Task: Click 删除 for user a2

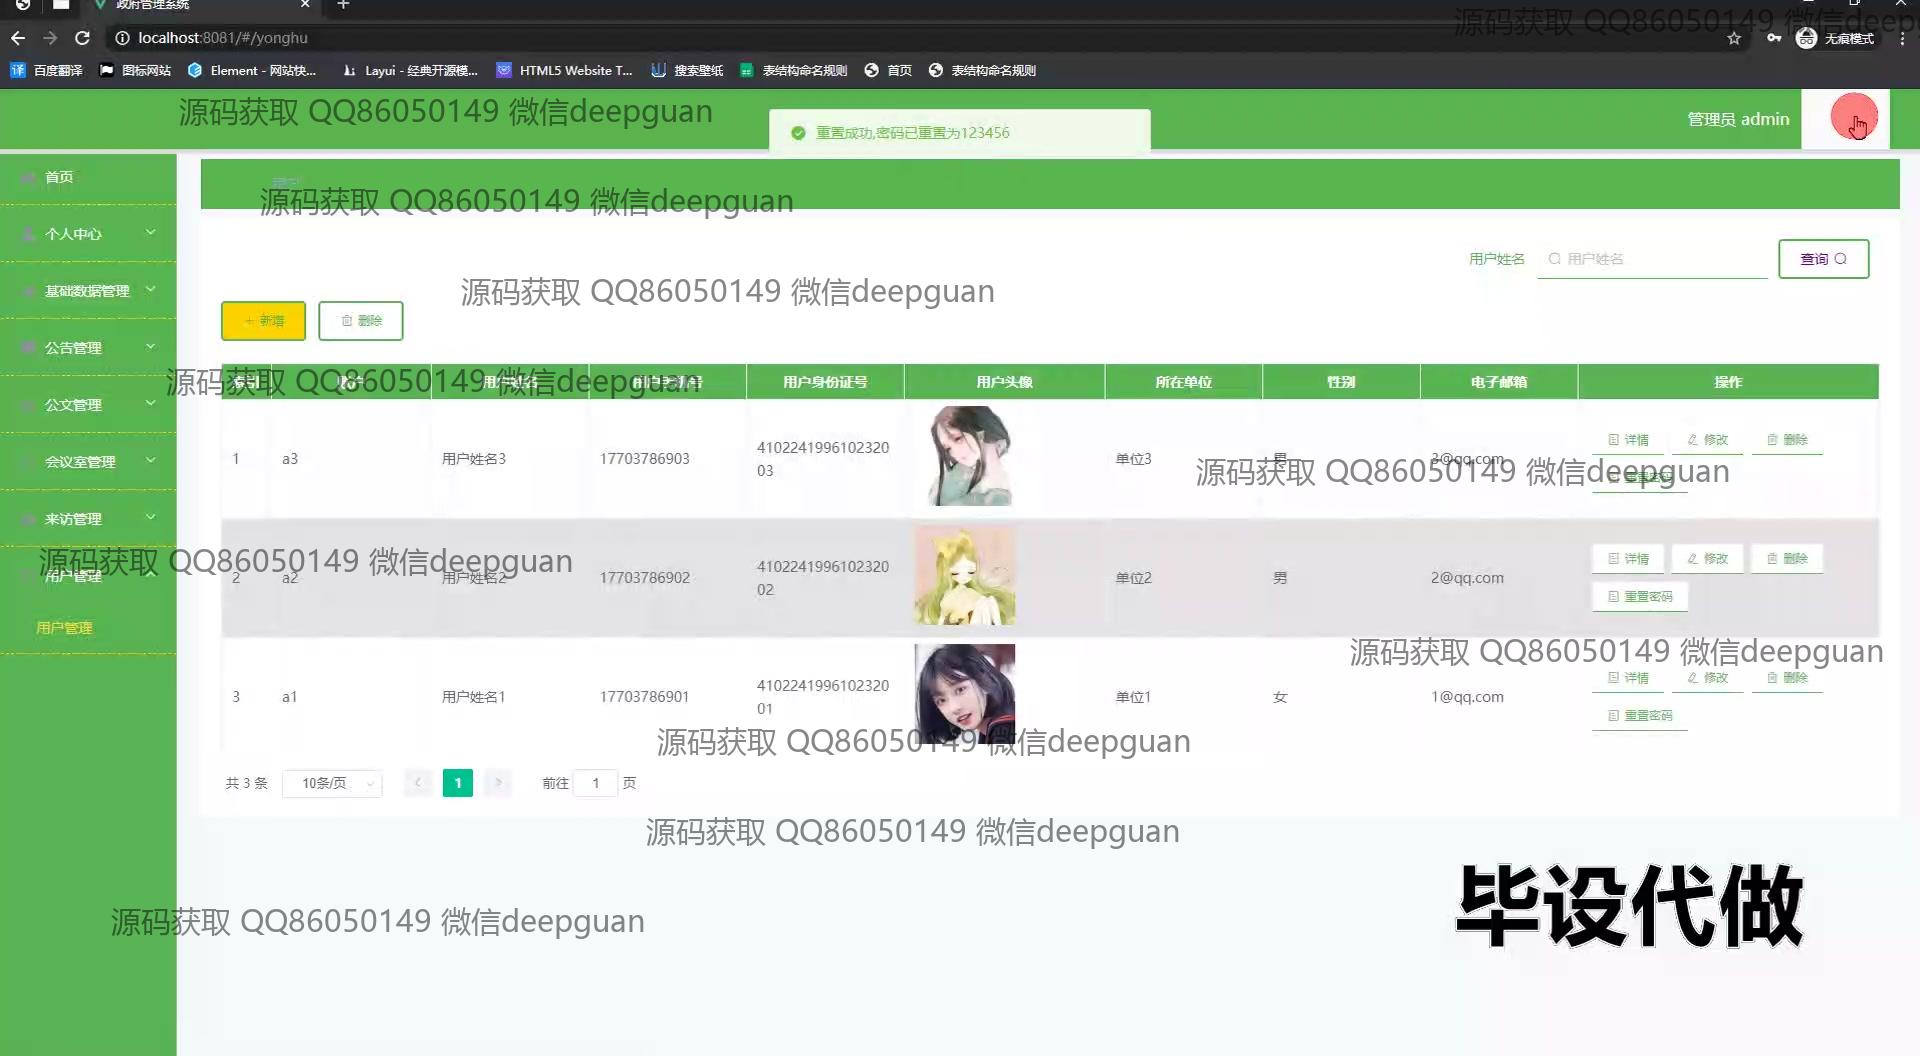Action: click(1787, 559)
